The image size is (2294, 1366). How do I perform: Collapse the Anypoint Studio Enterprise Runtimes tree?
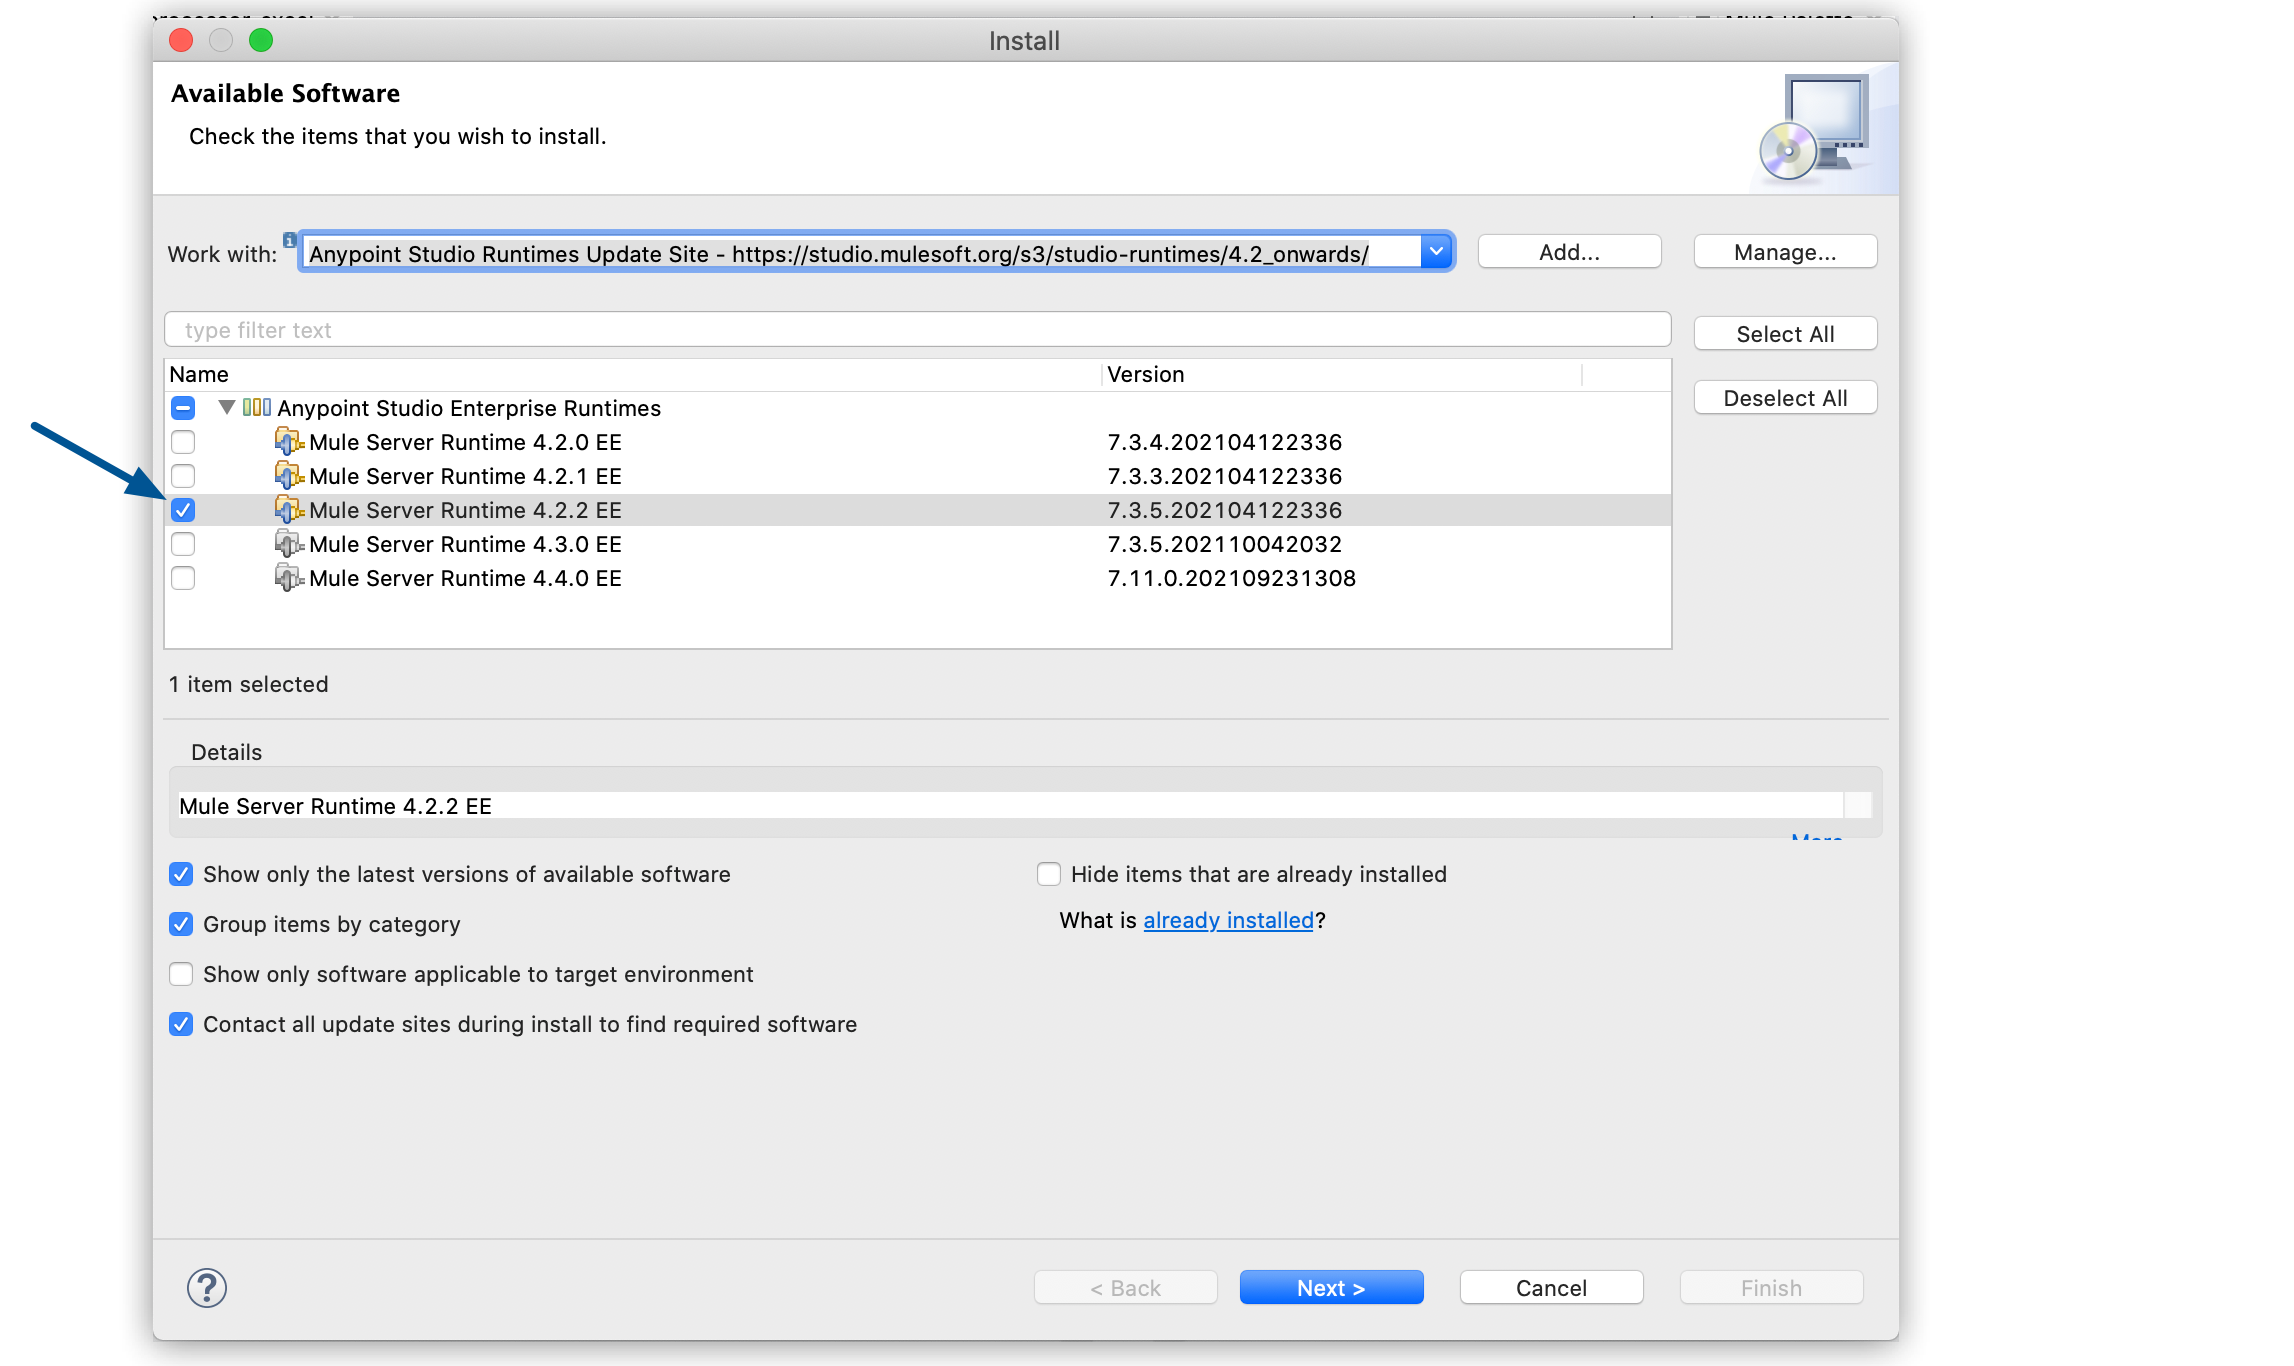coord(226,407)
